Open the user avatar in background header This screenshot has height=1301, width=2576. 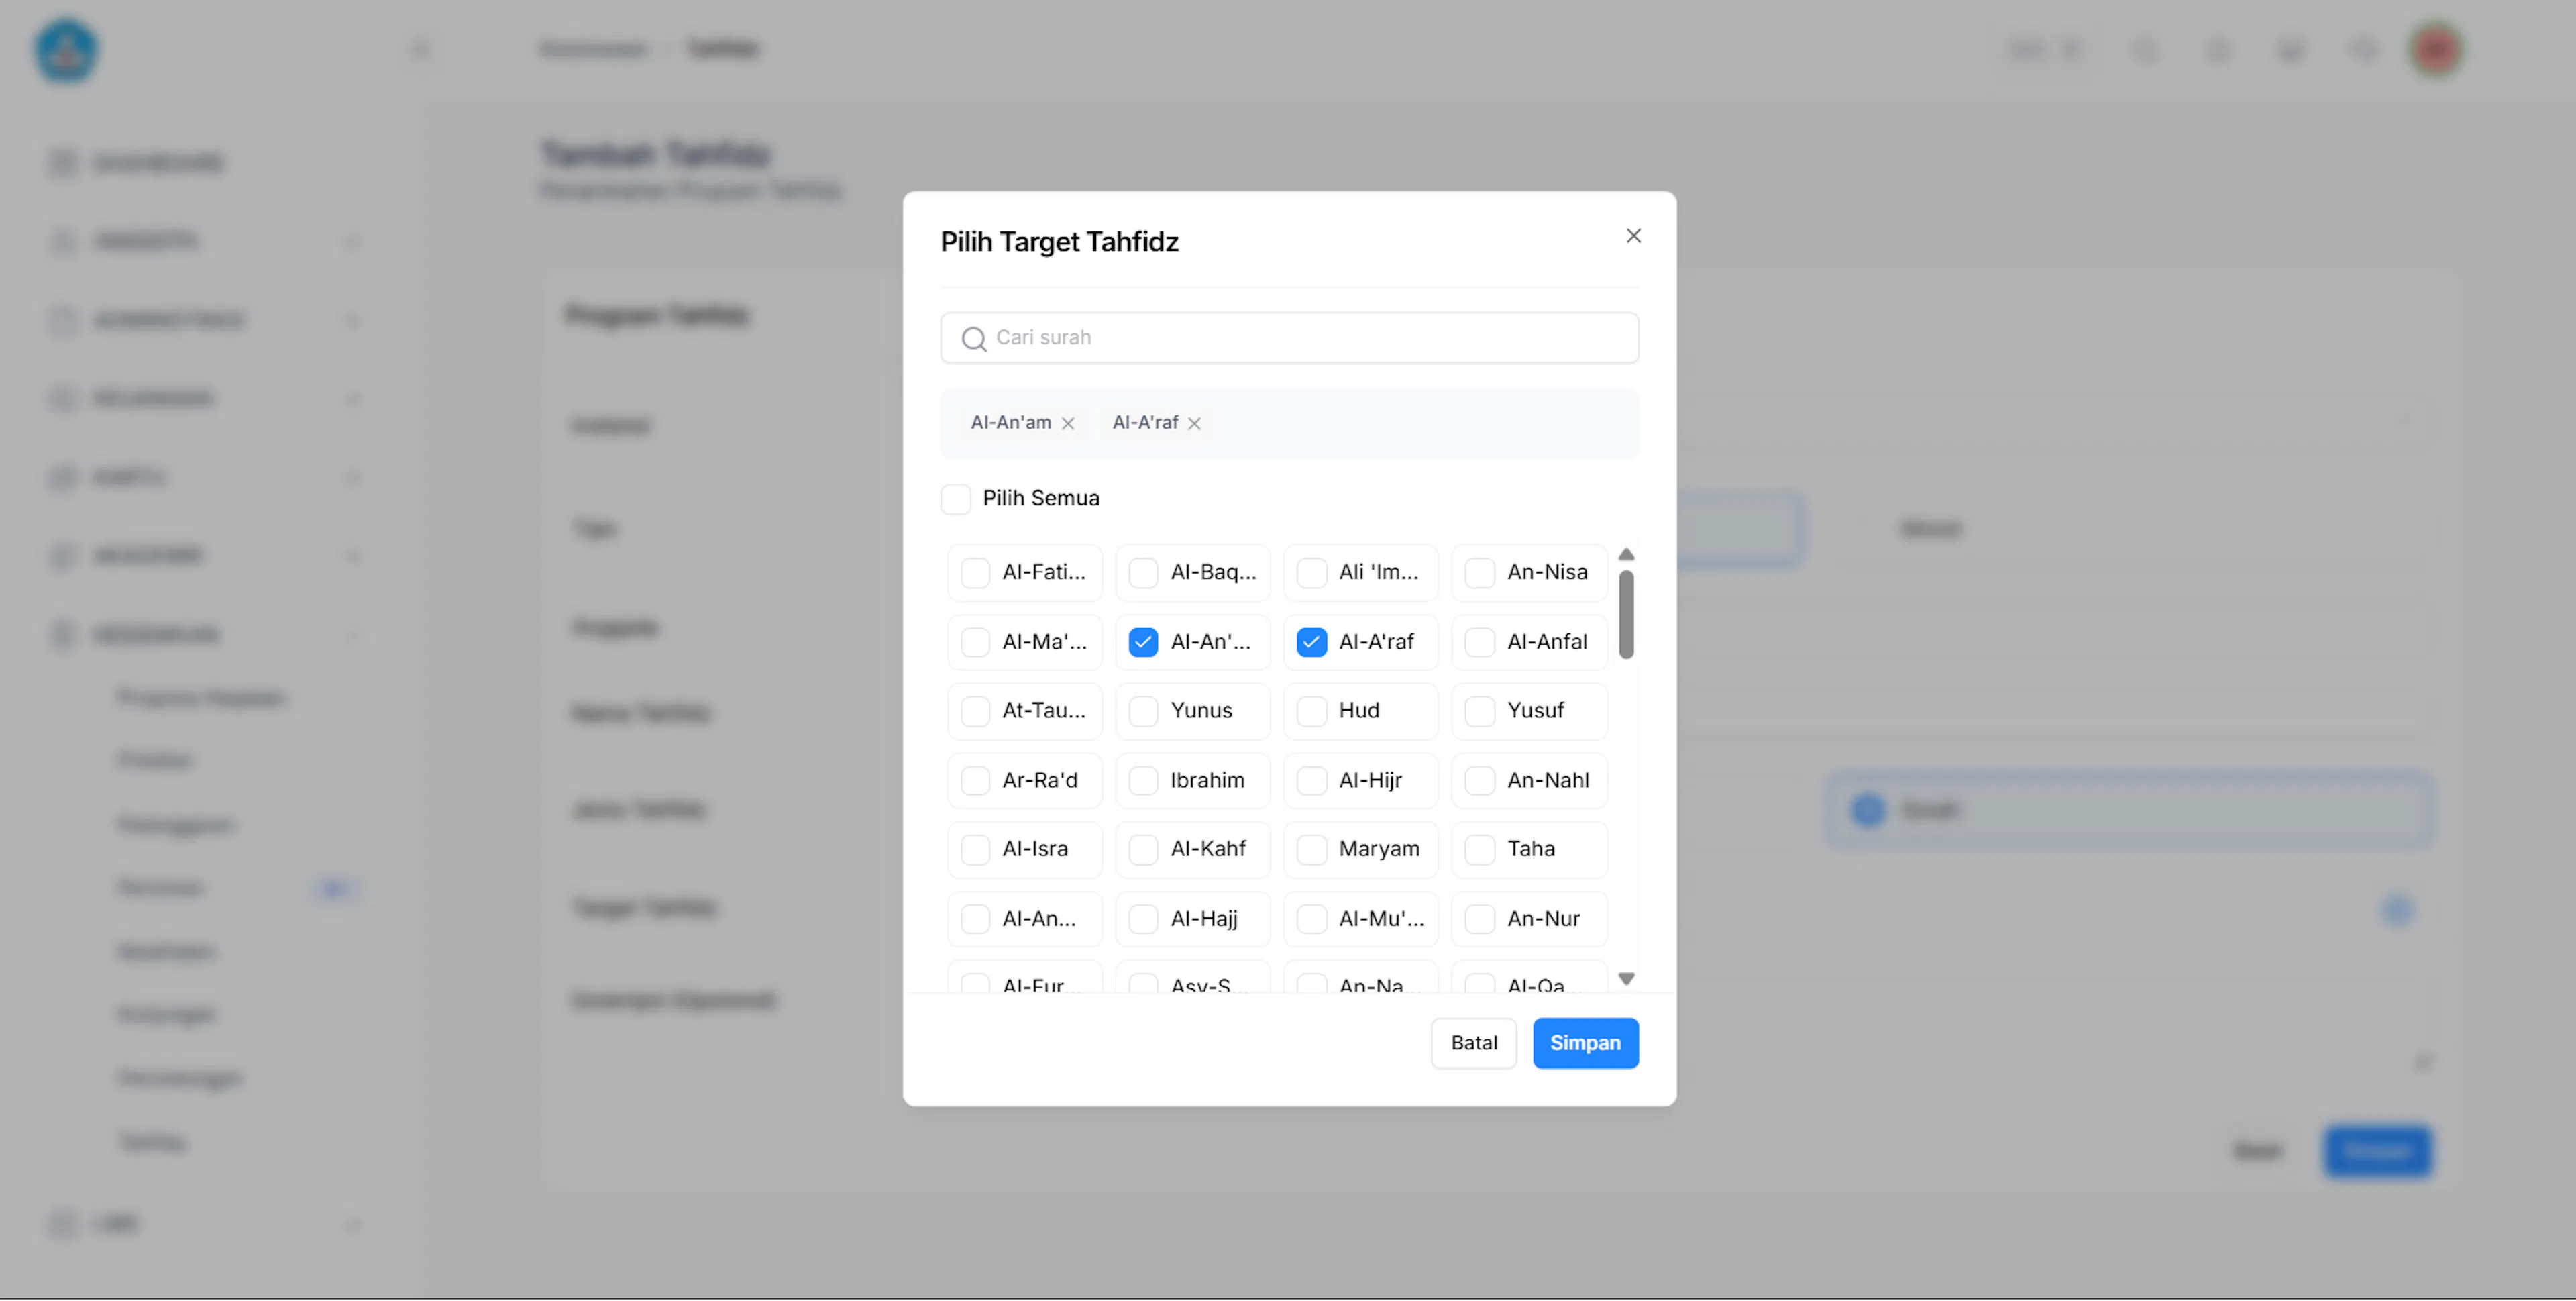coord(2436,49)
